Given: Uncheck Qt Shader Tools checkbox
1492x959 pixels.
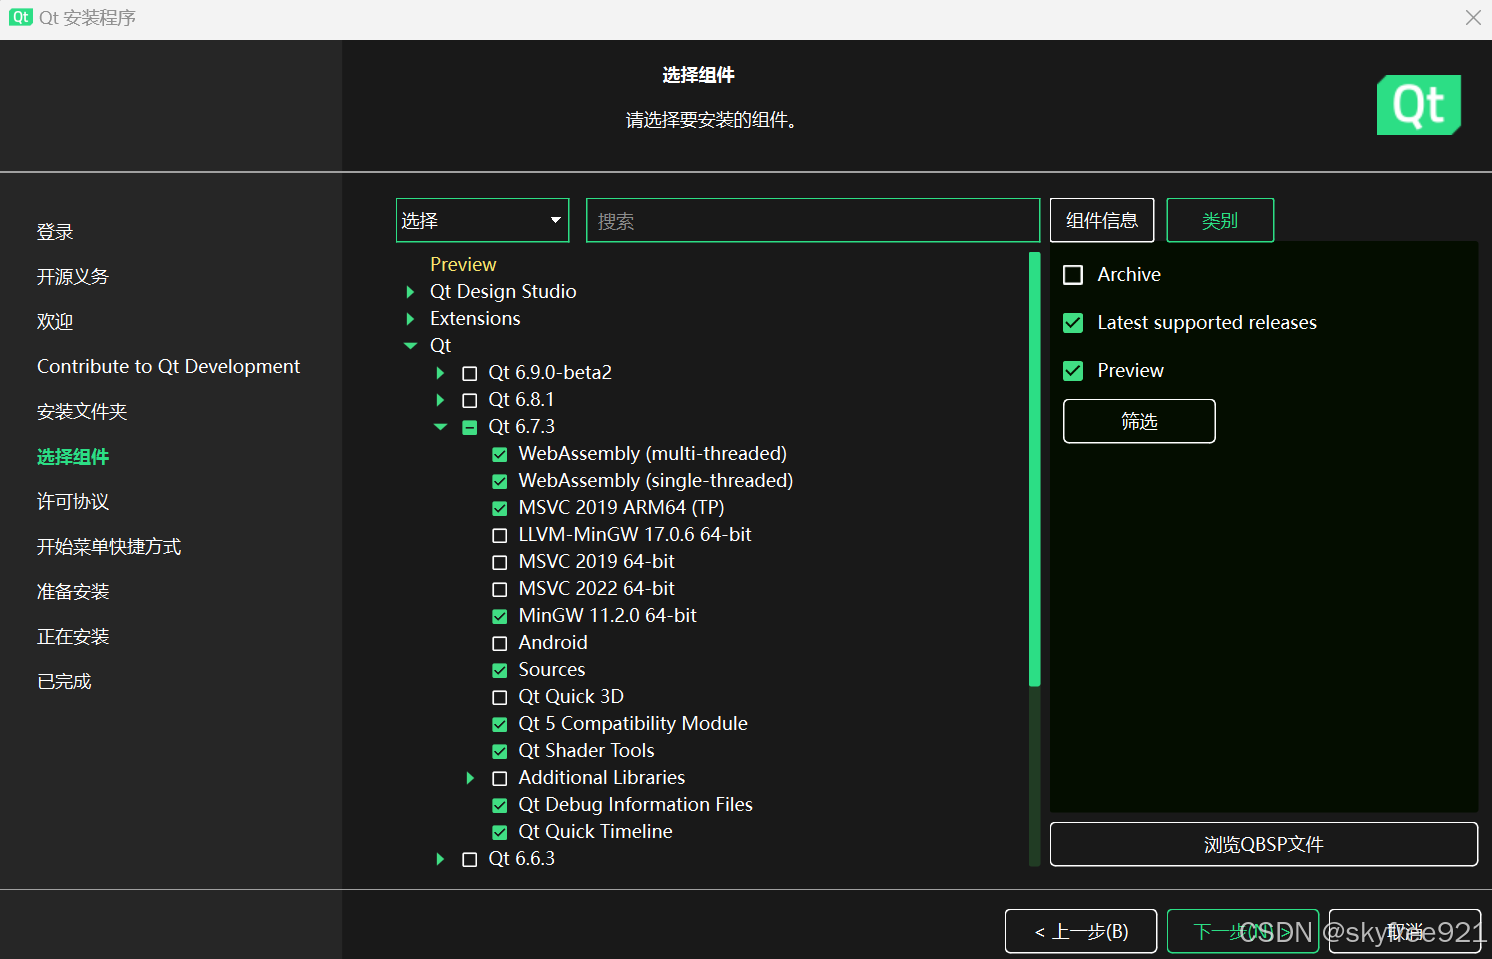Looking at the screenshot, I should tap(500, 751).
